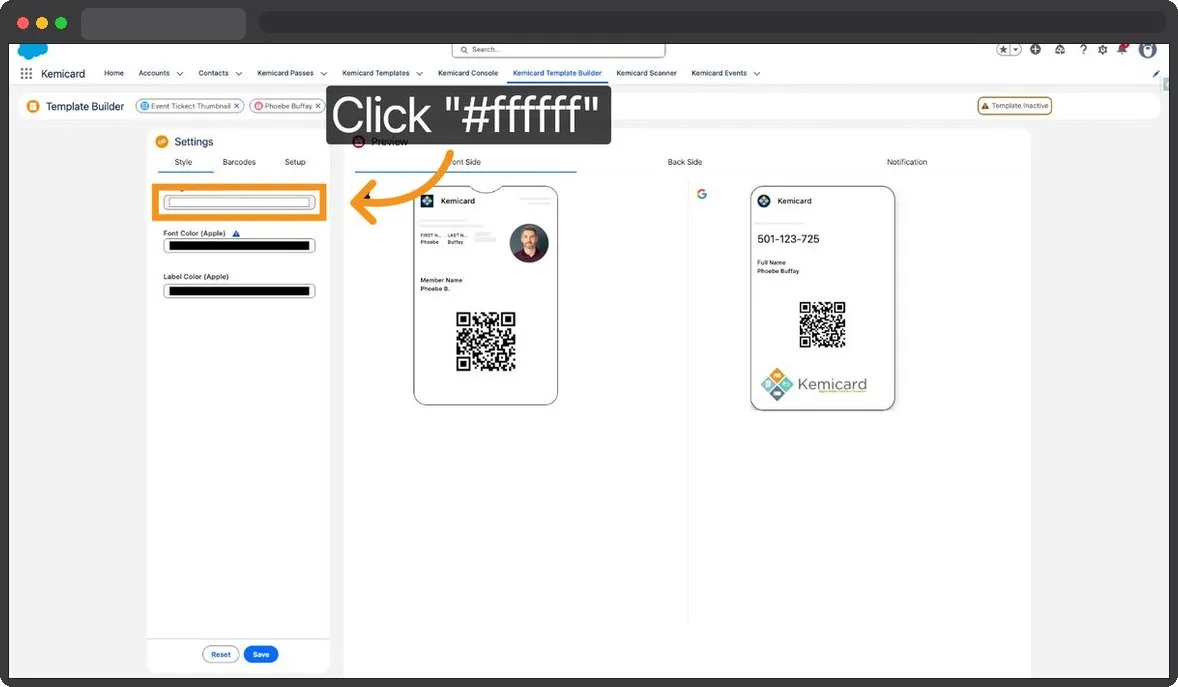
Task: Click the 'Full Name' label on Google pass
Action: point(771,262)
